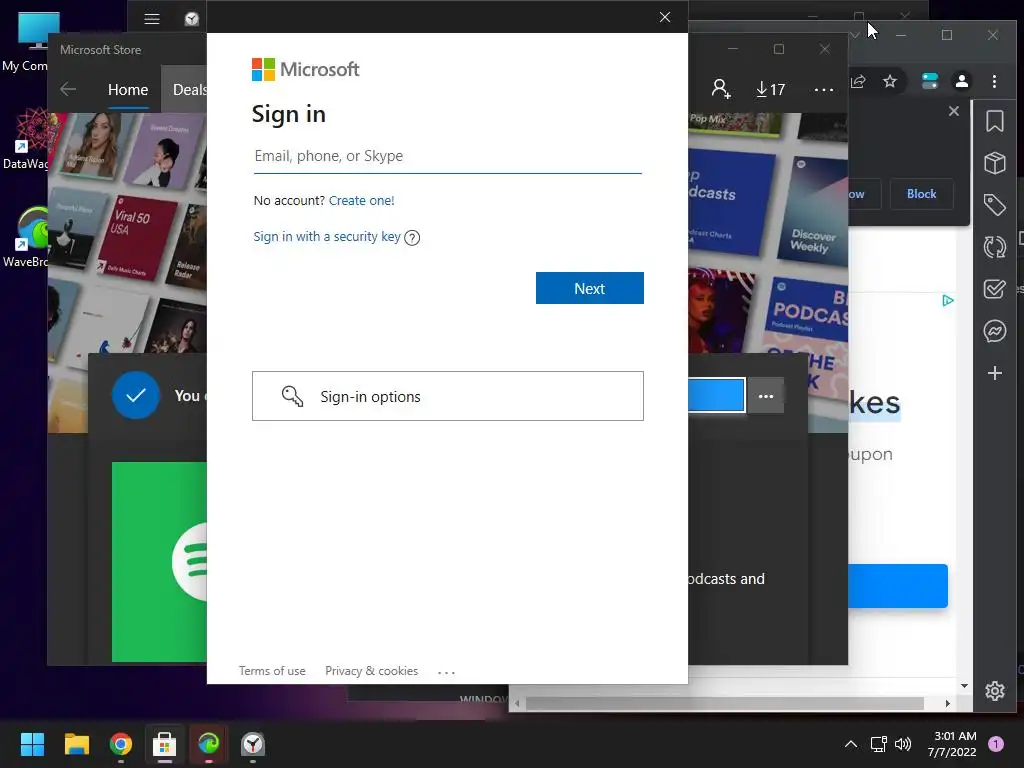Image resolution: width=1024 pixels, height=768 pixels.
Task: Open the Create one! account link
Action: (x=361, y=200)
